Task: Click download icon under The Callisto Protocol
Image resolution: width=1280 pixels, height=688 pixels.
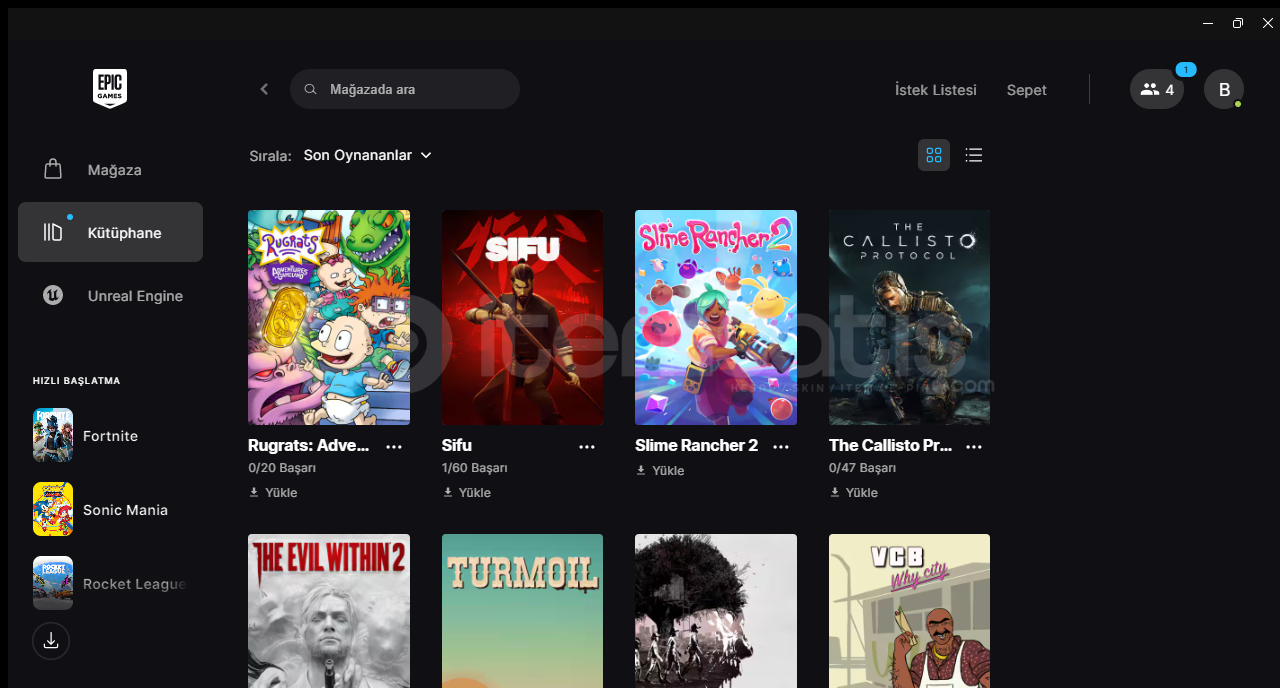Action: click(835, 492)
